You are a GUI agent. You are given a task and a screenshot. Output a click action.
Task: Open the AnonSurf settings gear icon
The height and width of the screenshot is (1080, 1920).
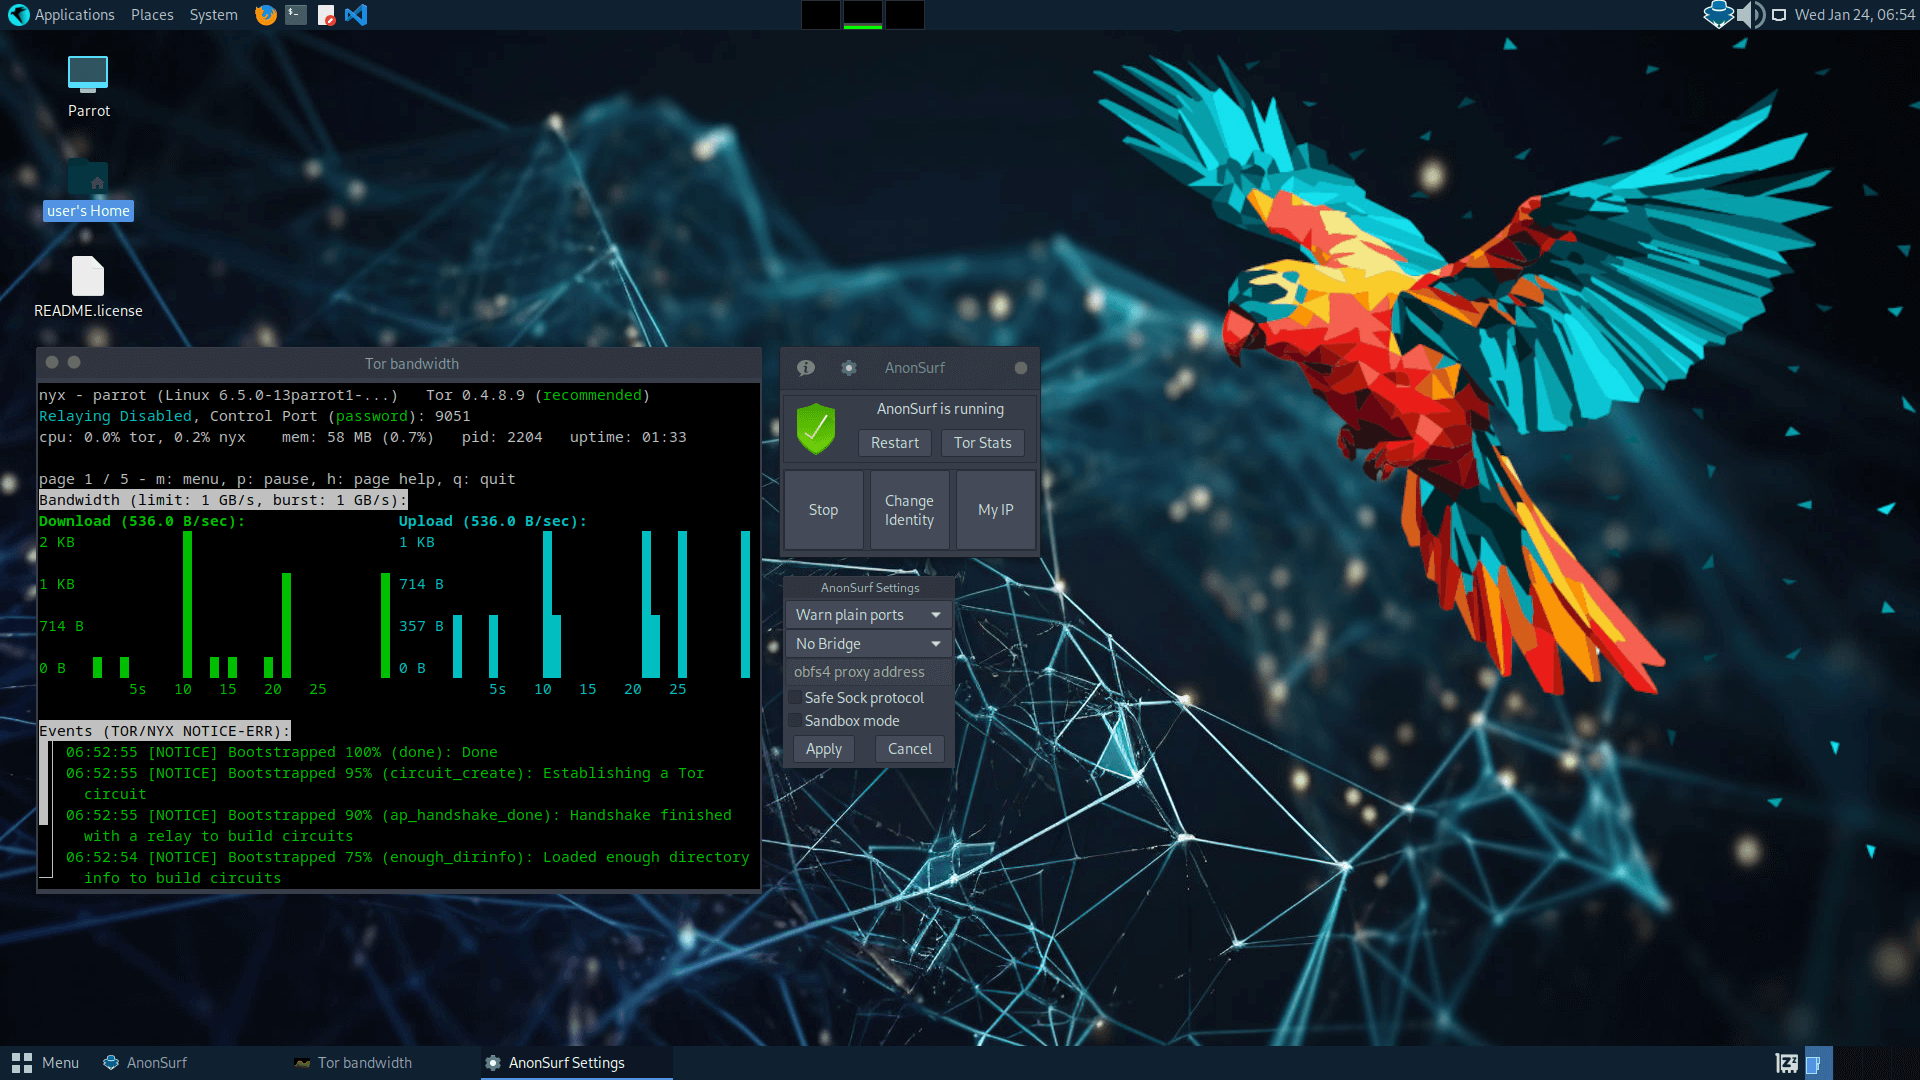click(848, 368)
